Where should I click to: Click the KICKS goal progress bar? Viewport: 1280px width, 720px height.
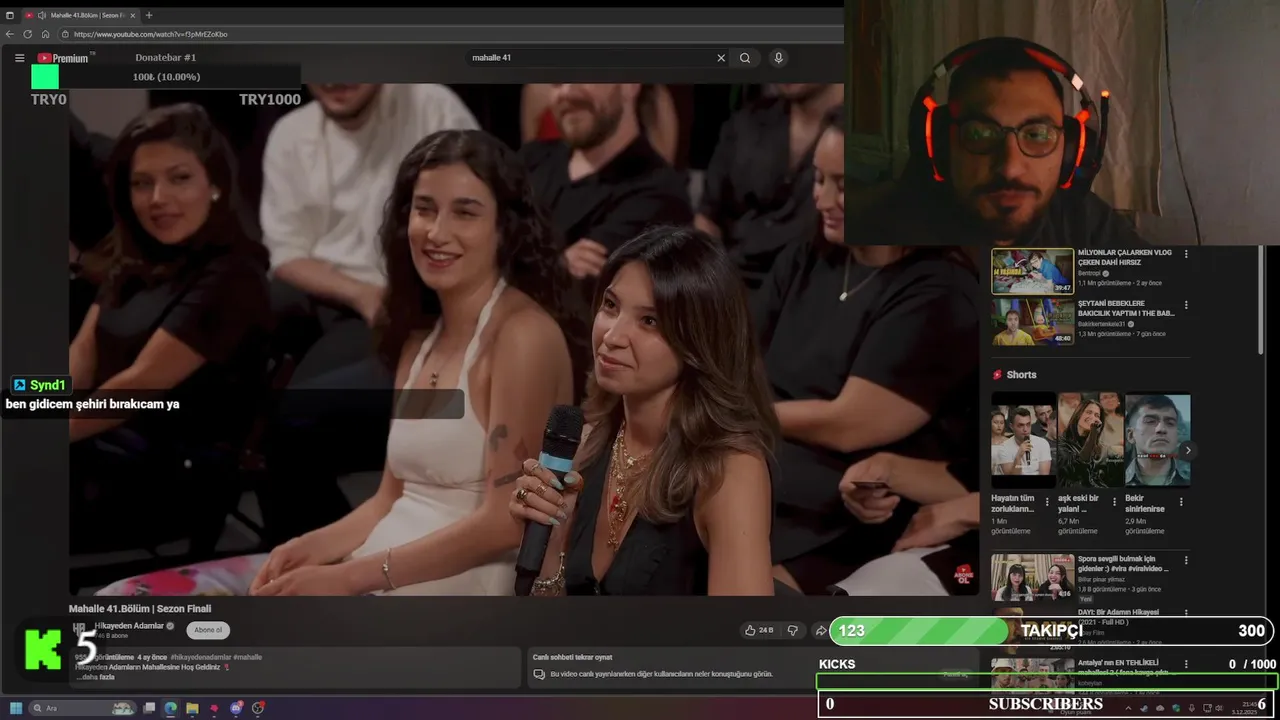(x=1046, y=682)
